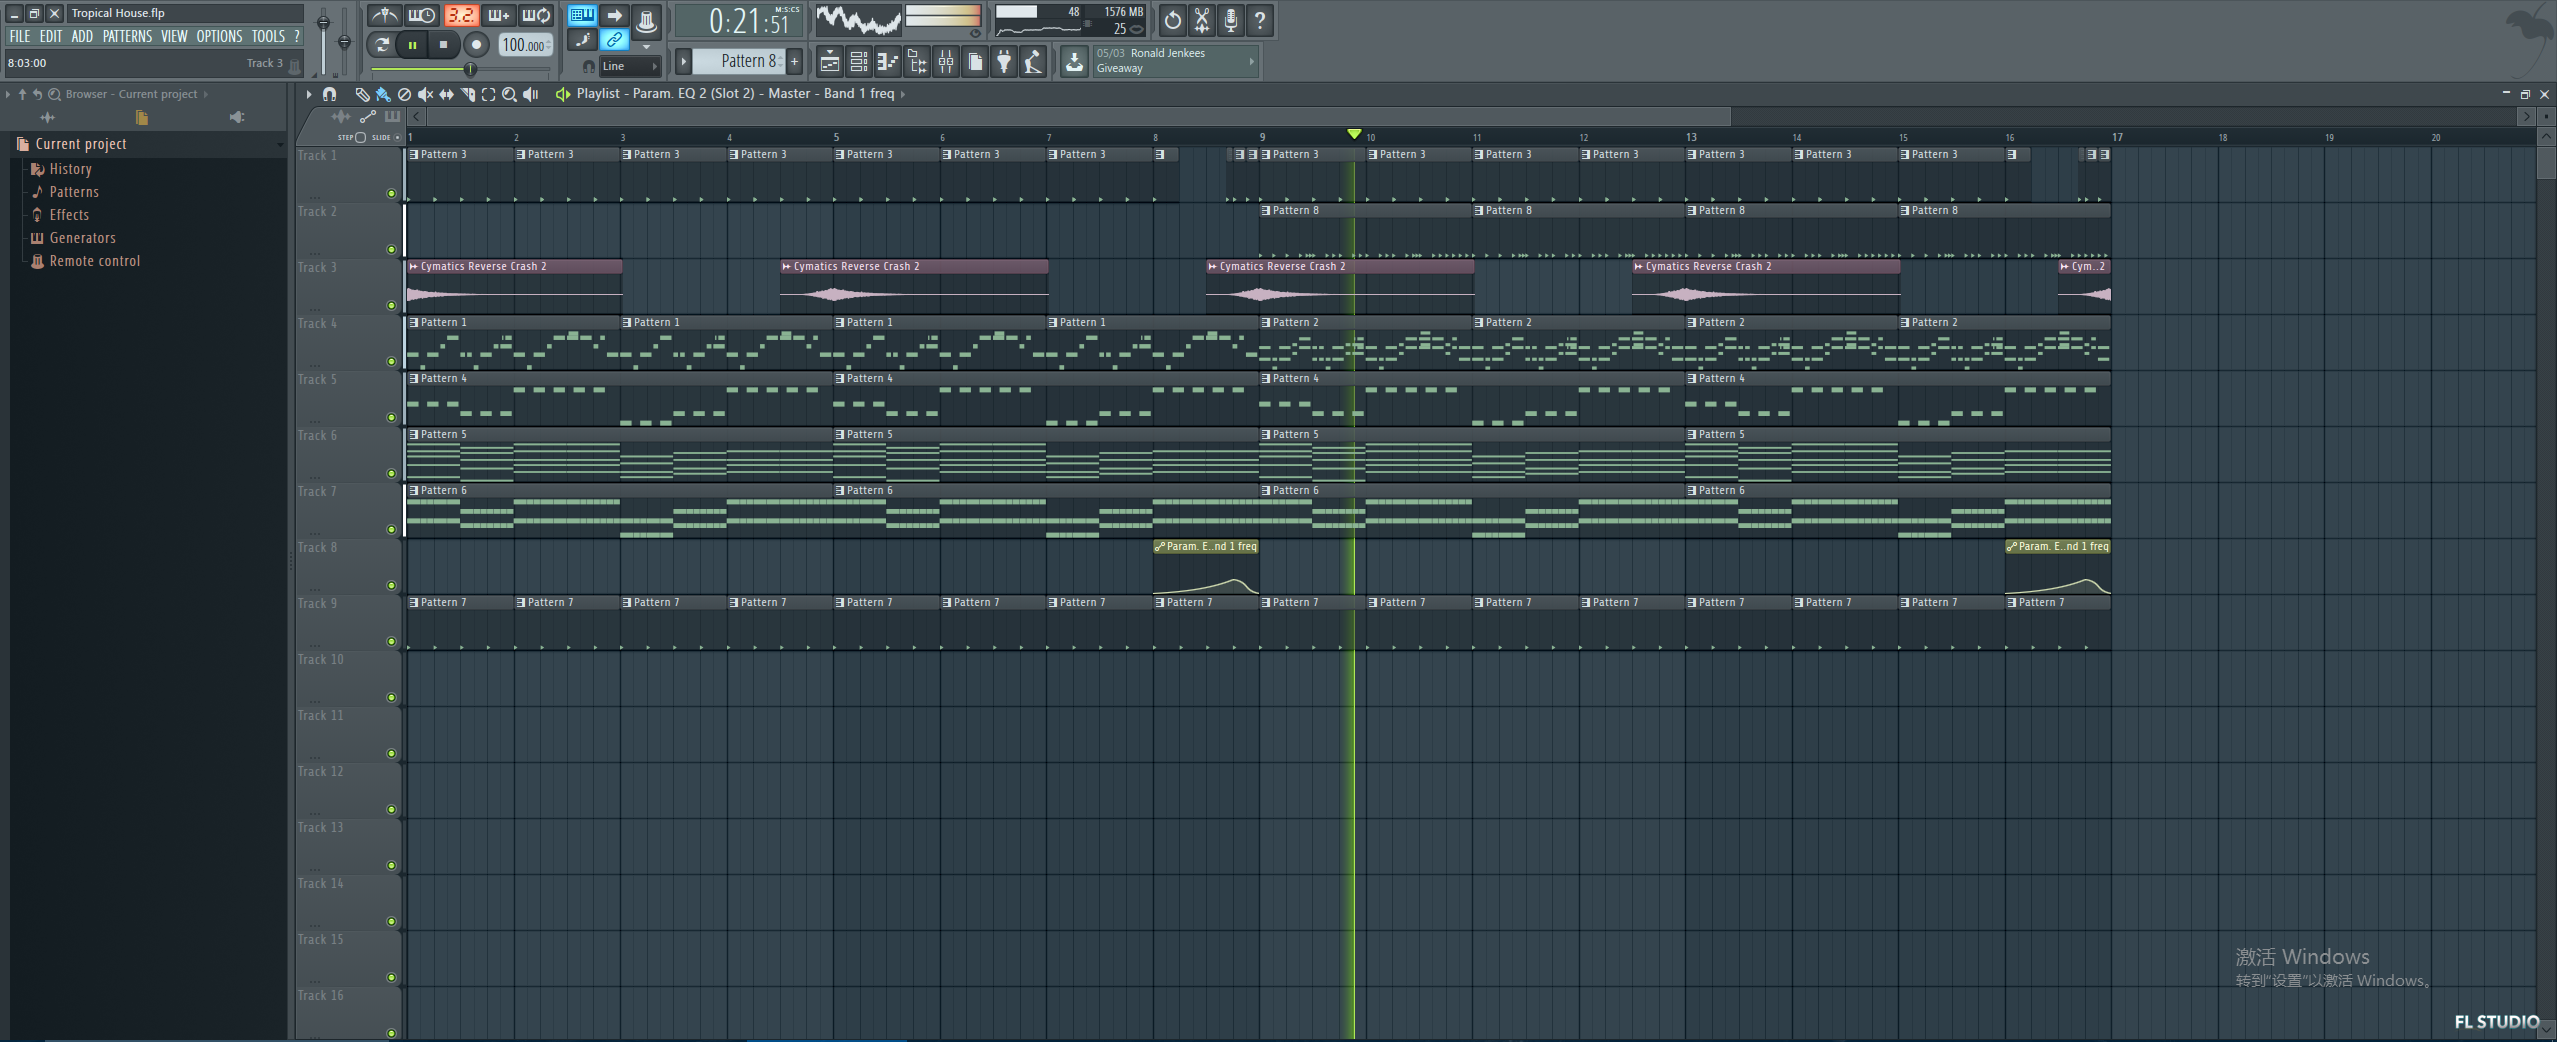2557x1042 pixels.
Task: Open the Generators folder in browser
Action: point(82,238)
